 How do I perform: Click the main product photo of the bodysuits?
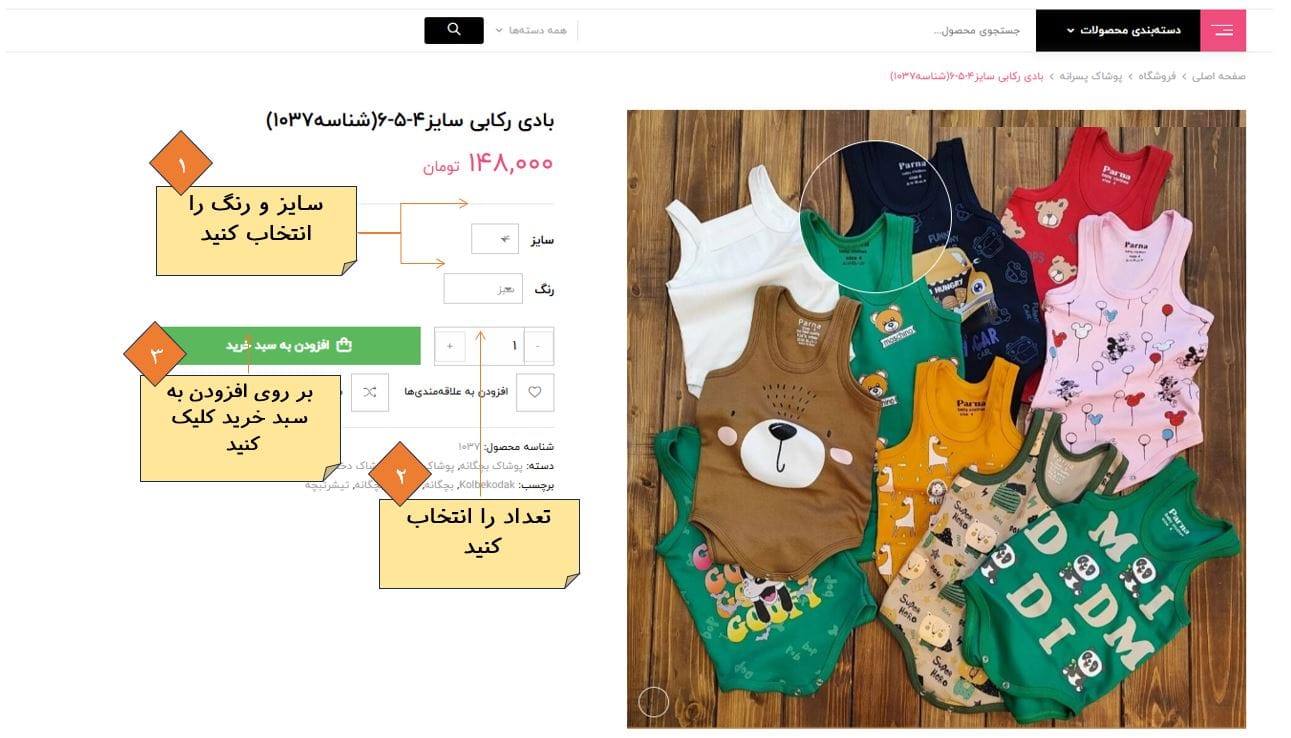(936, 419)
